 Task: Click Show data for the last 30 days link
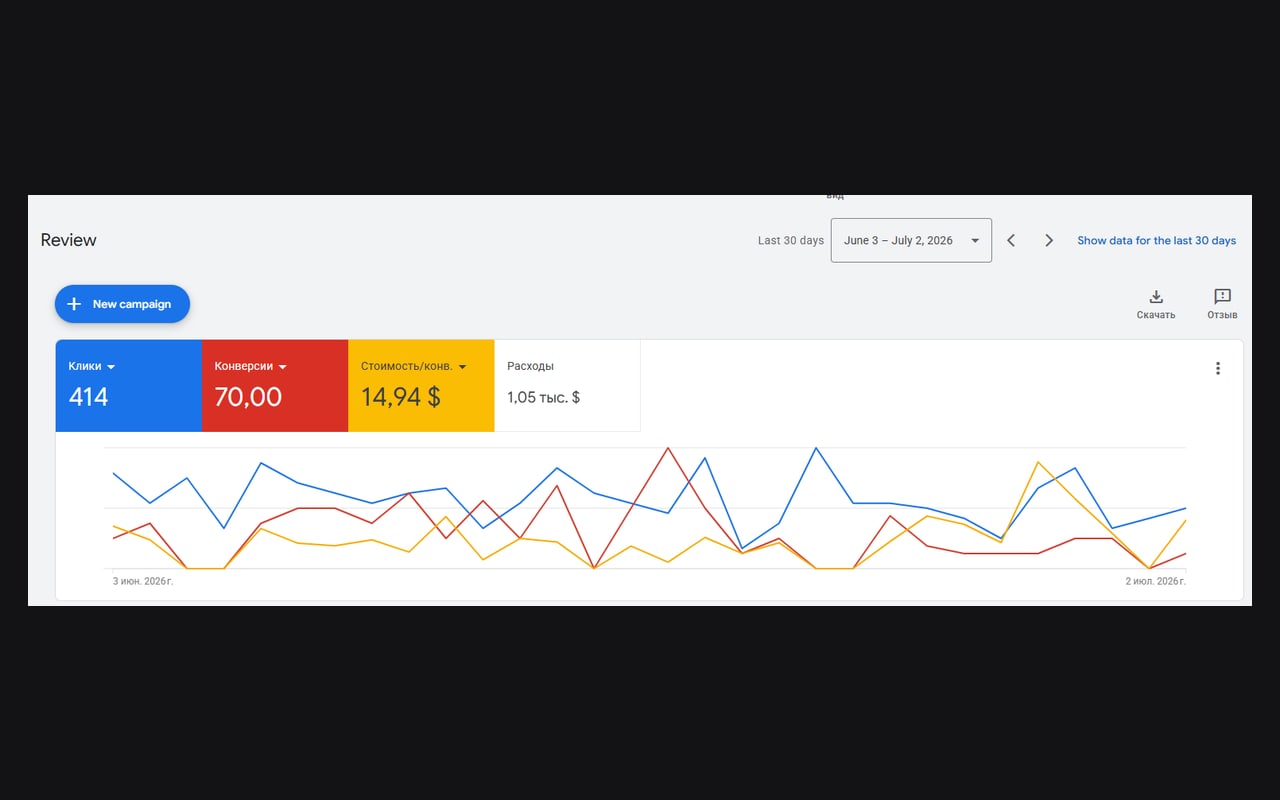click(1156, 240)
